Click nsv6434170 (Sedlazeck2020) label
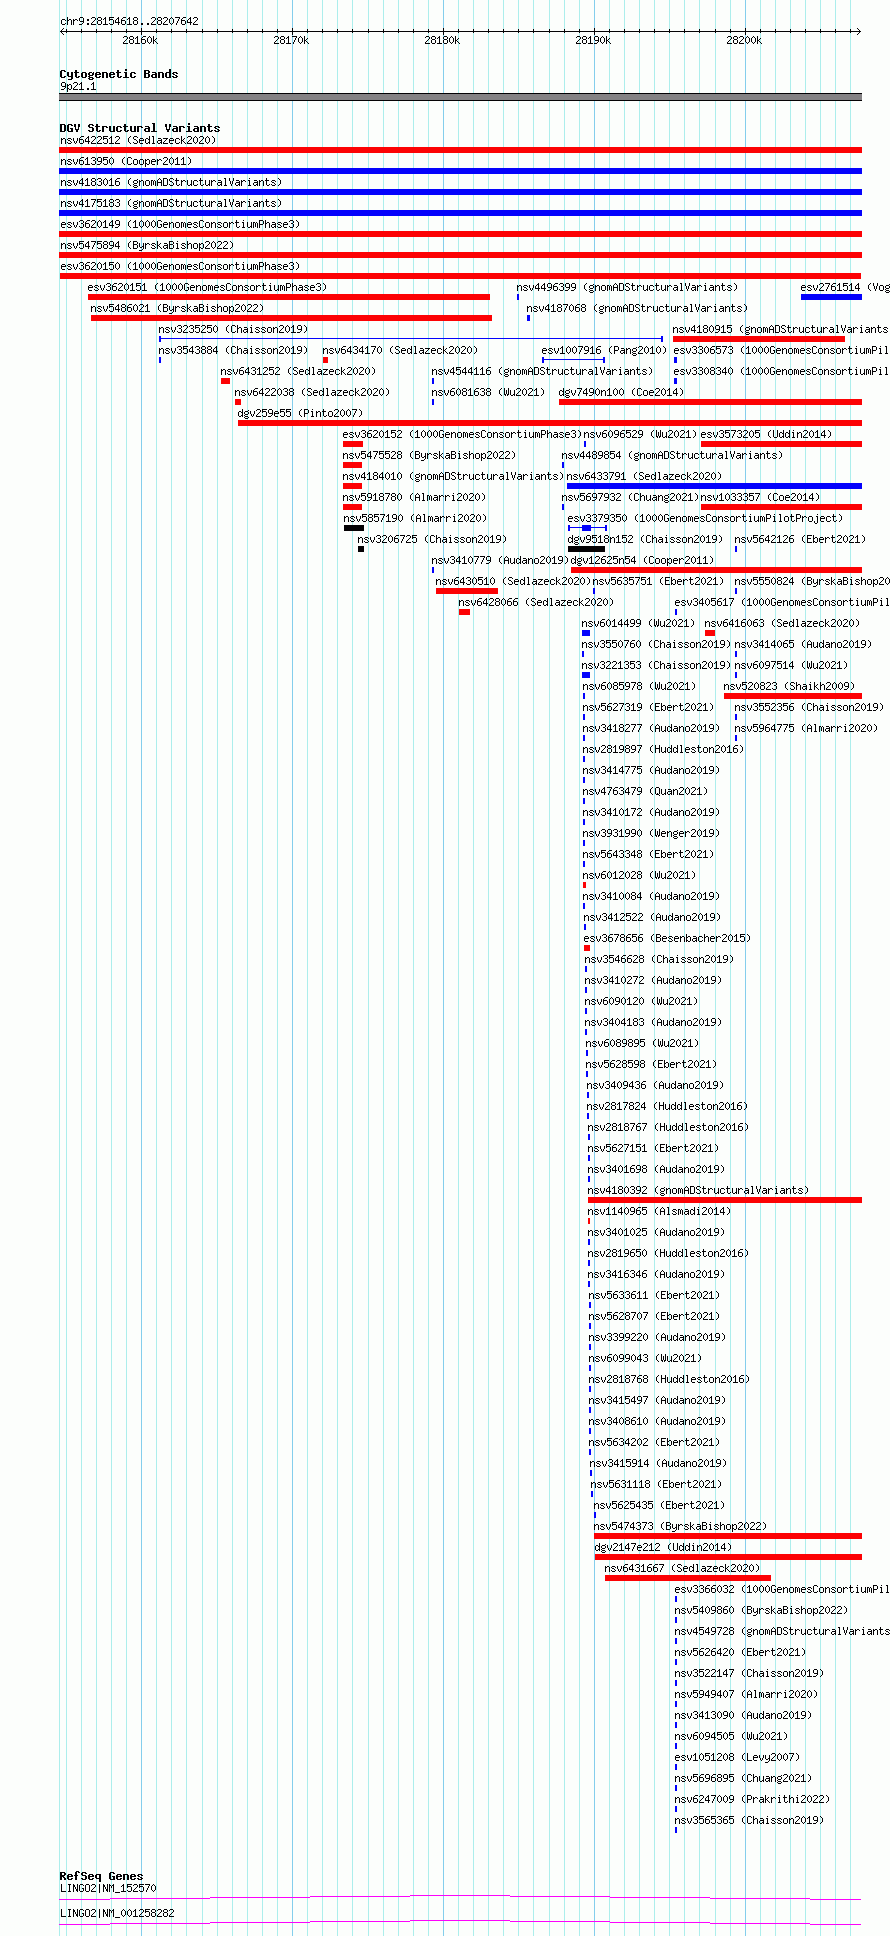This screenshot has width=890, height=1936. pyautogui.click(x=400, y=350)
